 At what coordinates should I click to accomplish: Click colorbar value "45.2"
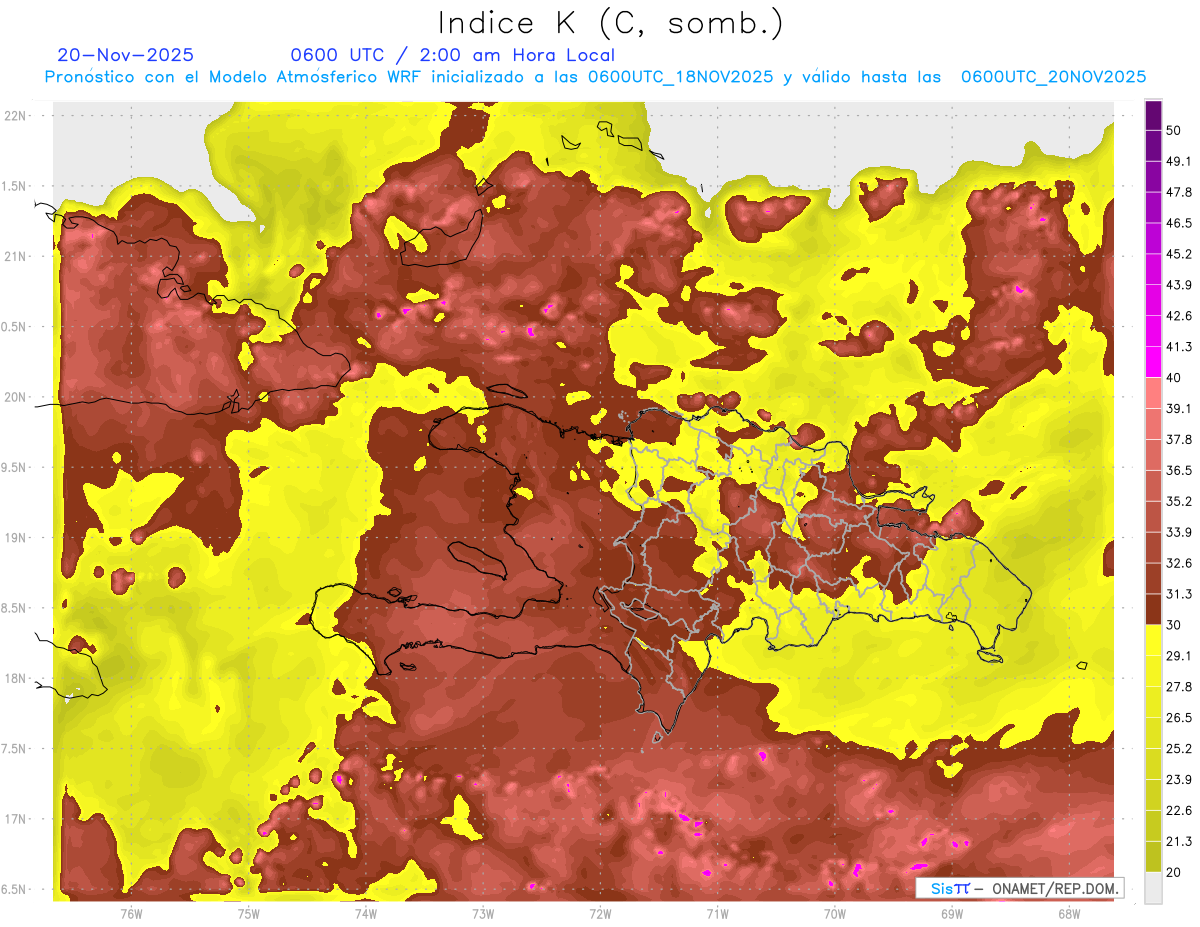point(1179,254)
